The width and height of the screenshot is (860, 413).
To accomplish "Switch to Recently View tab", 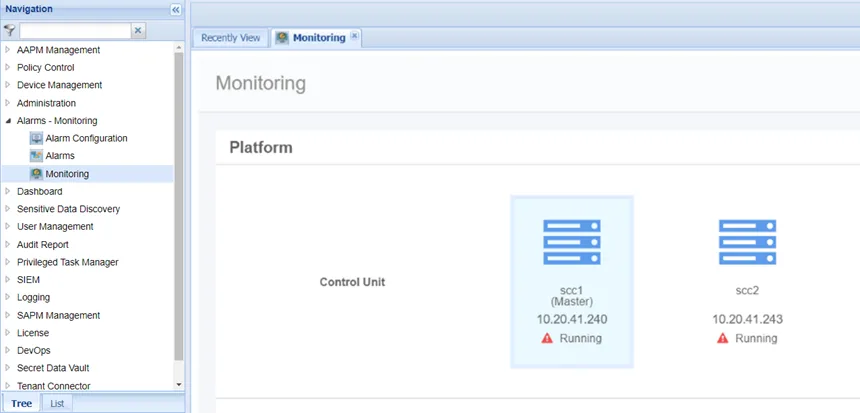I will click(x=230, y=38).
